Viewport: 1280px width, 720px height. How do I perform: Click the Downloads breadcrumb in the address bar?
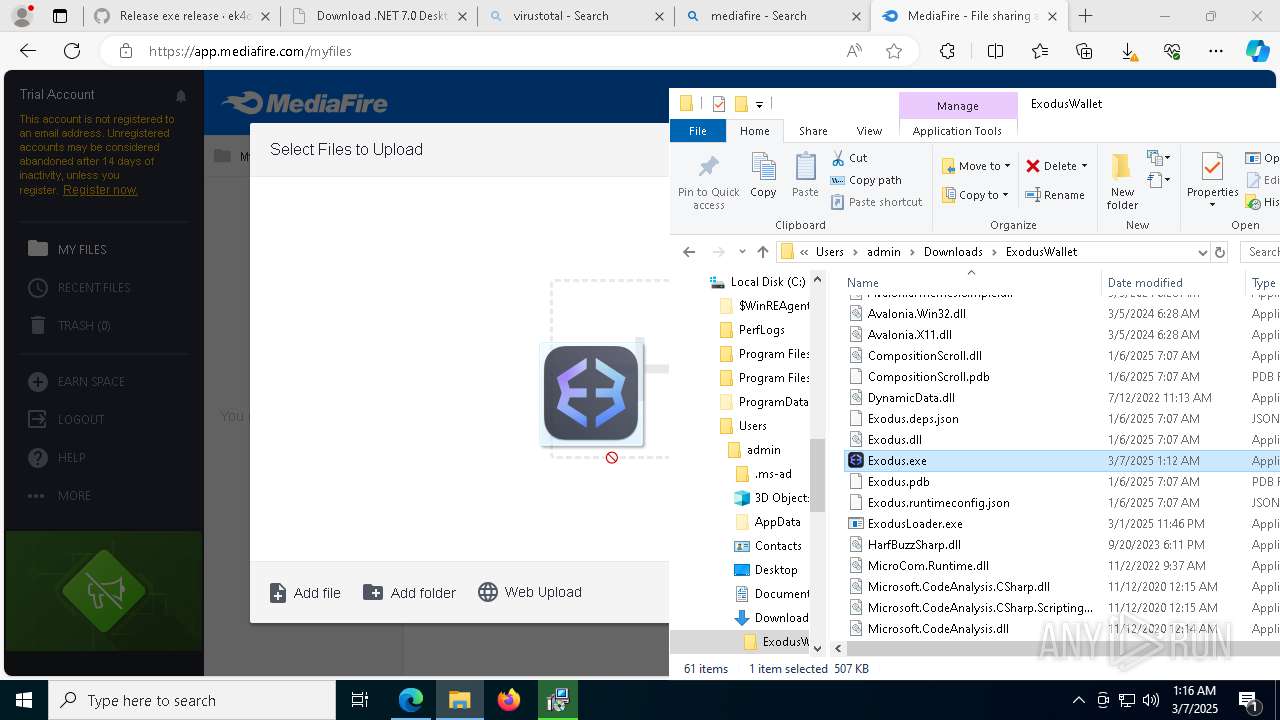[x=953, y=252]
